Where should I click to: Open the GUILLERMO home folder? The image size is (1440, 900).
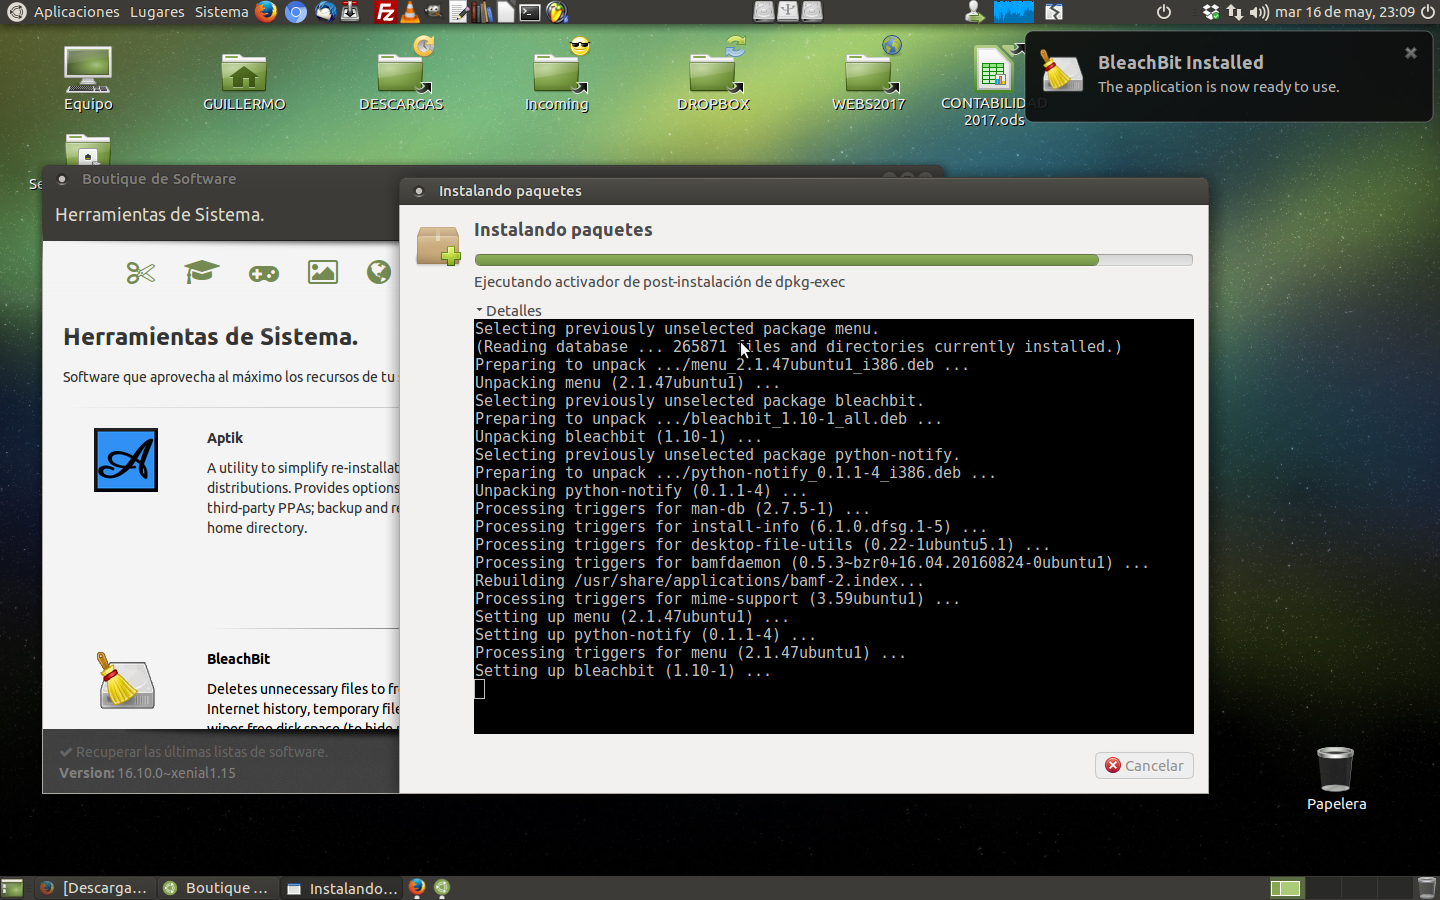click(244, 82)
